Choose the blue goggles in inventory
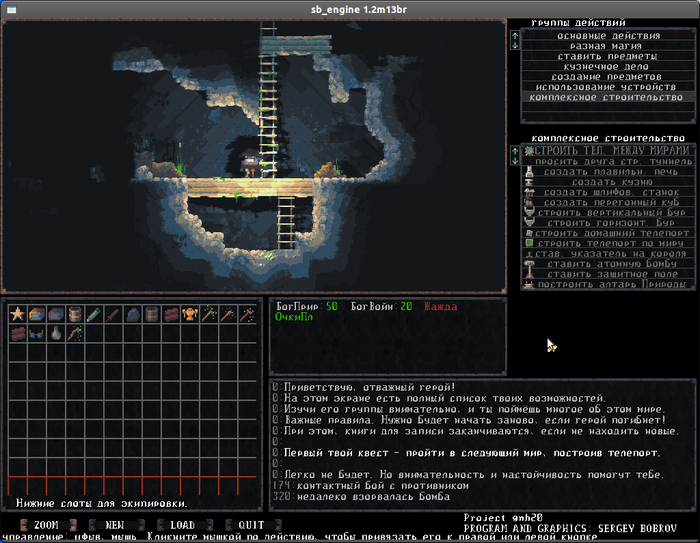This screenshot has width=700, height=543. coord(36,333)
